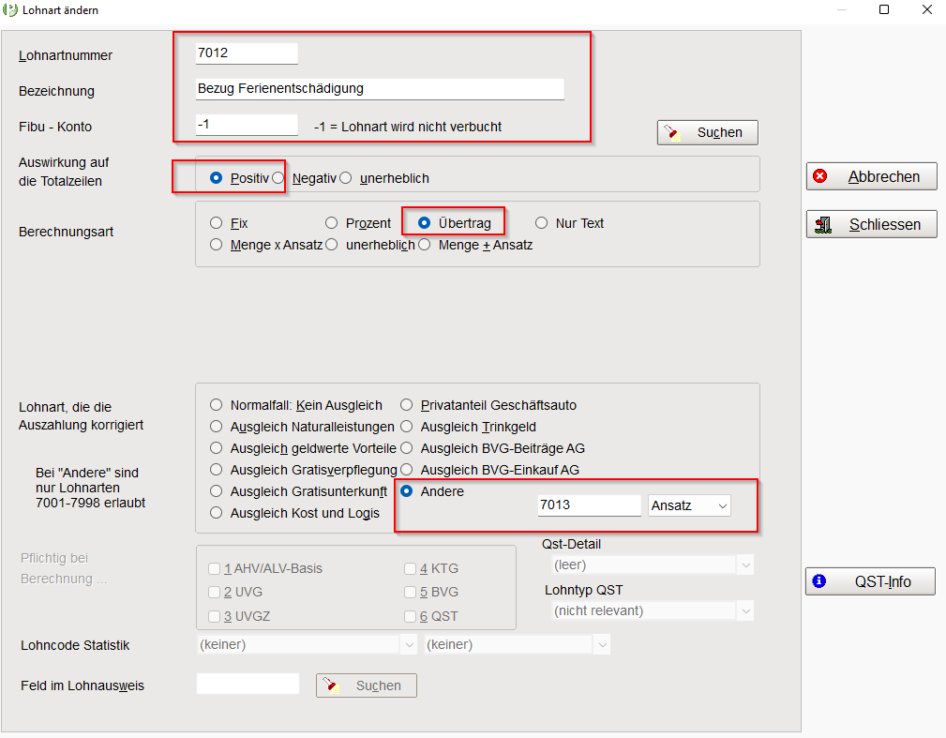This screenshot has width=946, height=738.
Task: Click the Suchen button beside Fibu-Konto
Action: 707,132
